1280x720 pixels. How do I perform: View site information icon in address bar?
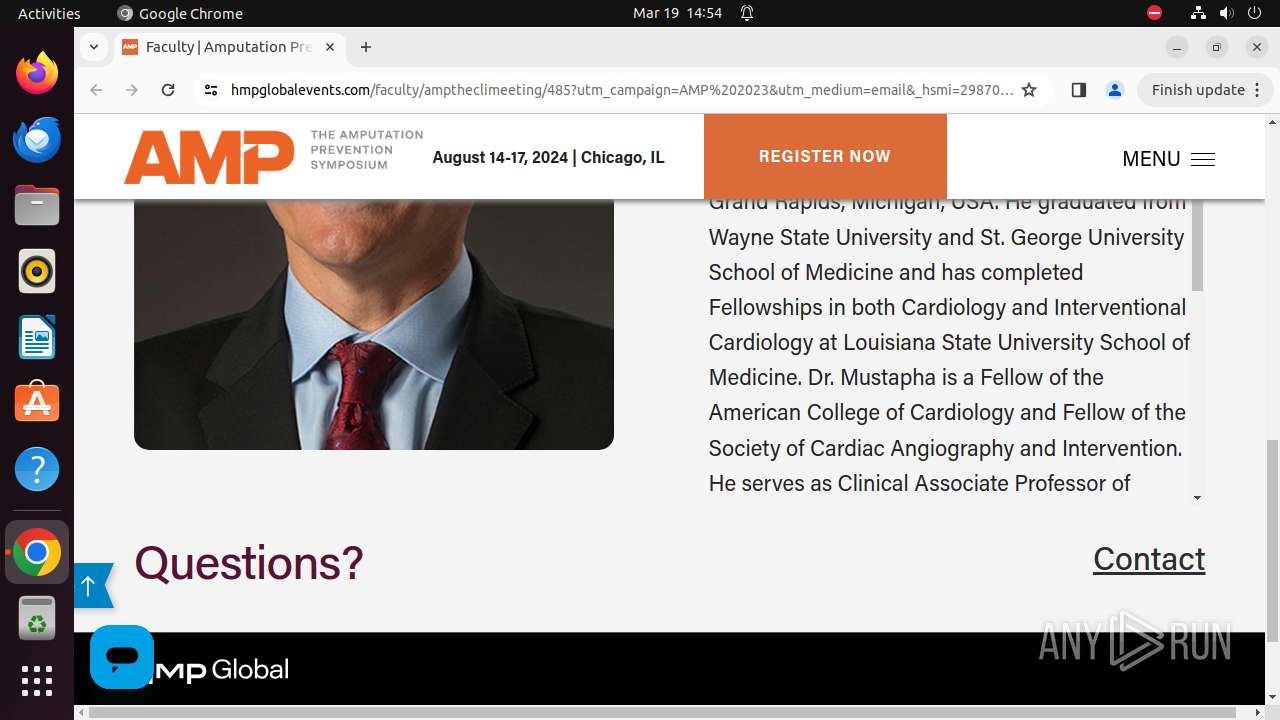click(x=210, y=90)
